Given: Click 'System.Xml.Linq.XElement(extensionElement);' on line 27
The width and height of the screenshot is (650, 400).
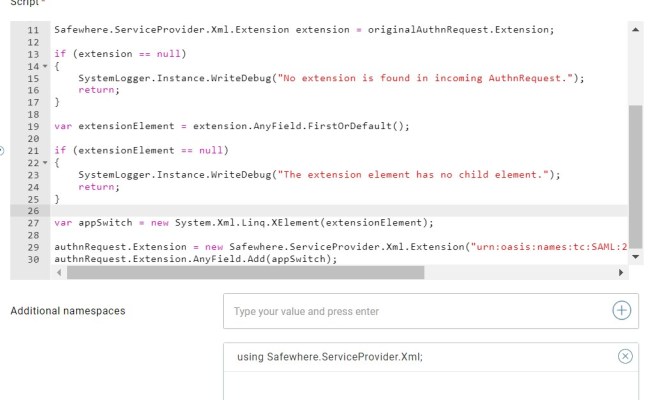Looking at the screenshot, I should click(304, 223).
